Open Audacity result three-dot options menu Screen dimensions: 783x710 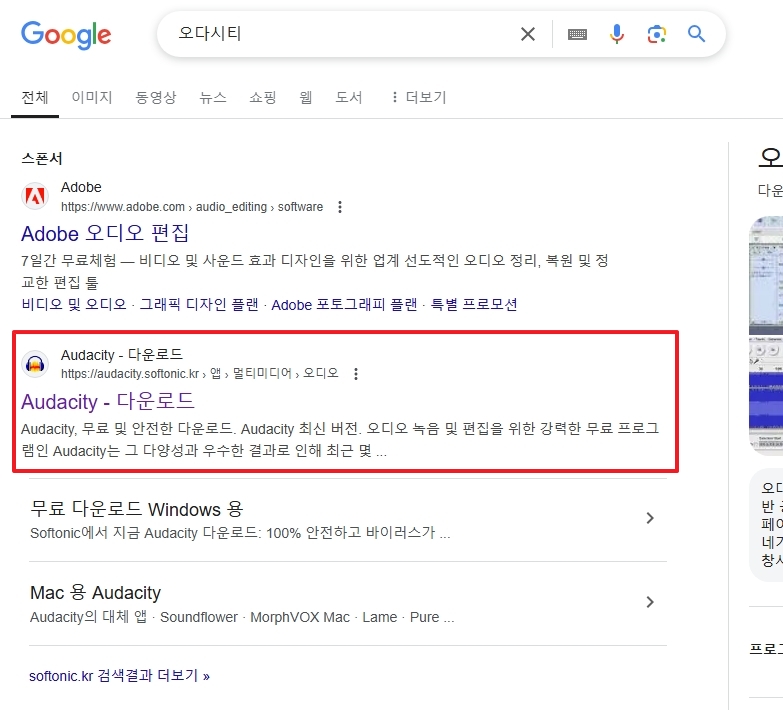click(356, 374)
